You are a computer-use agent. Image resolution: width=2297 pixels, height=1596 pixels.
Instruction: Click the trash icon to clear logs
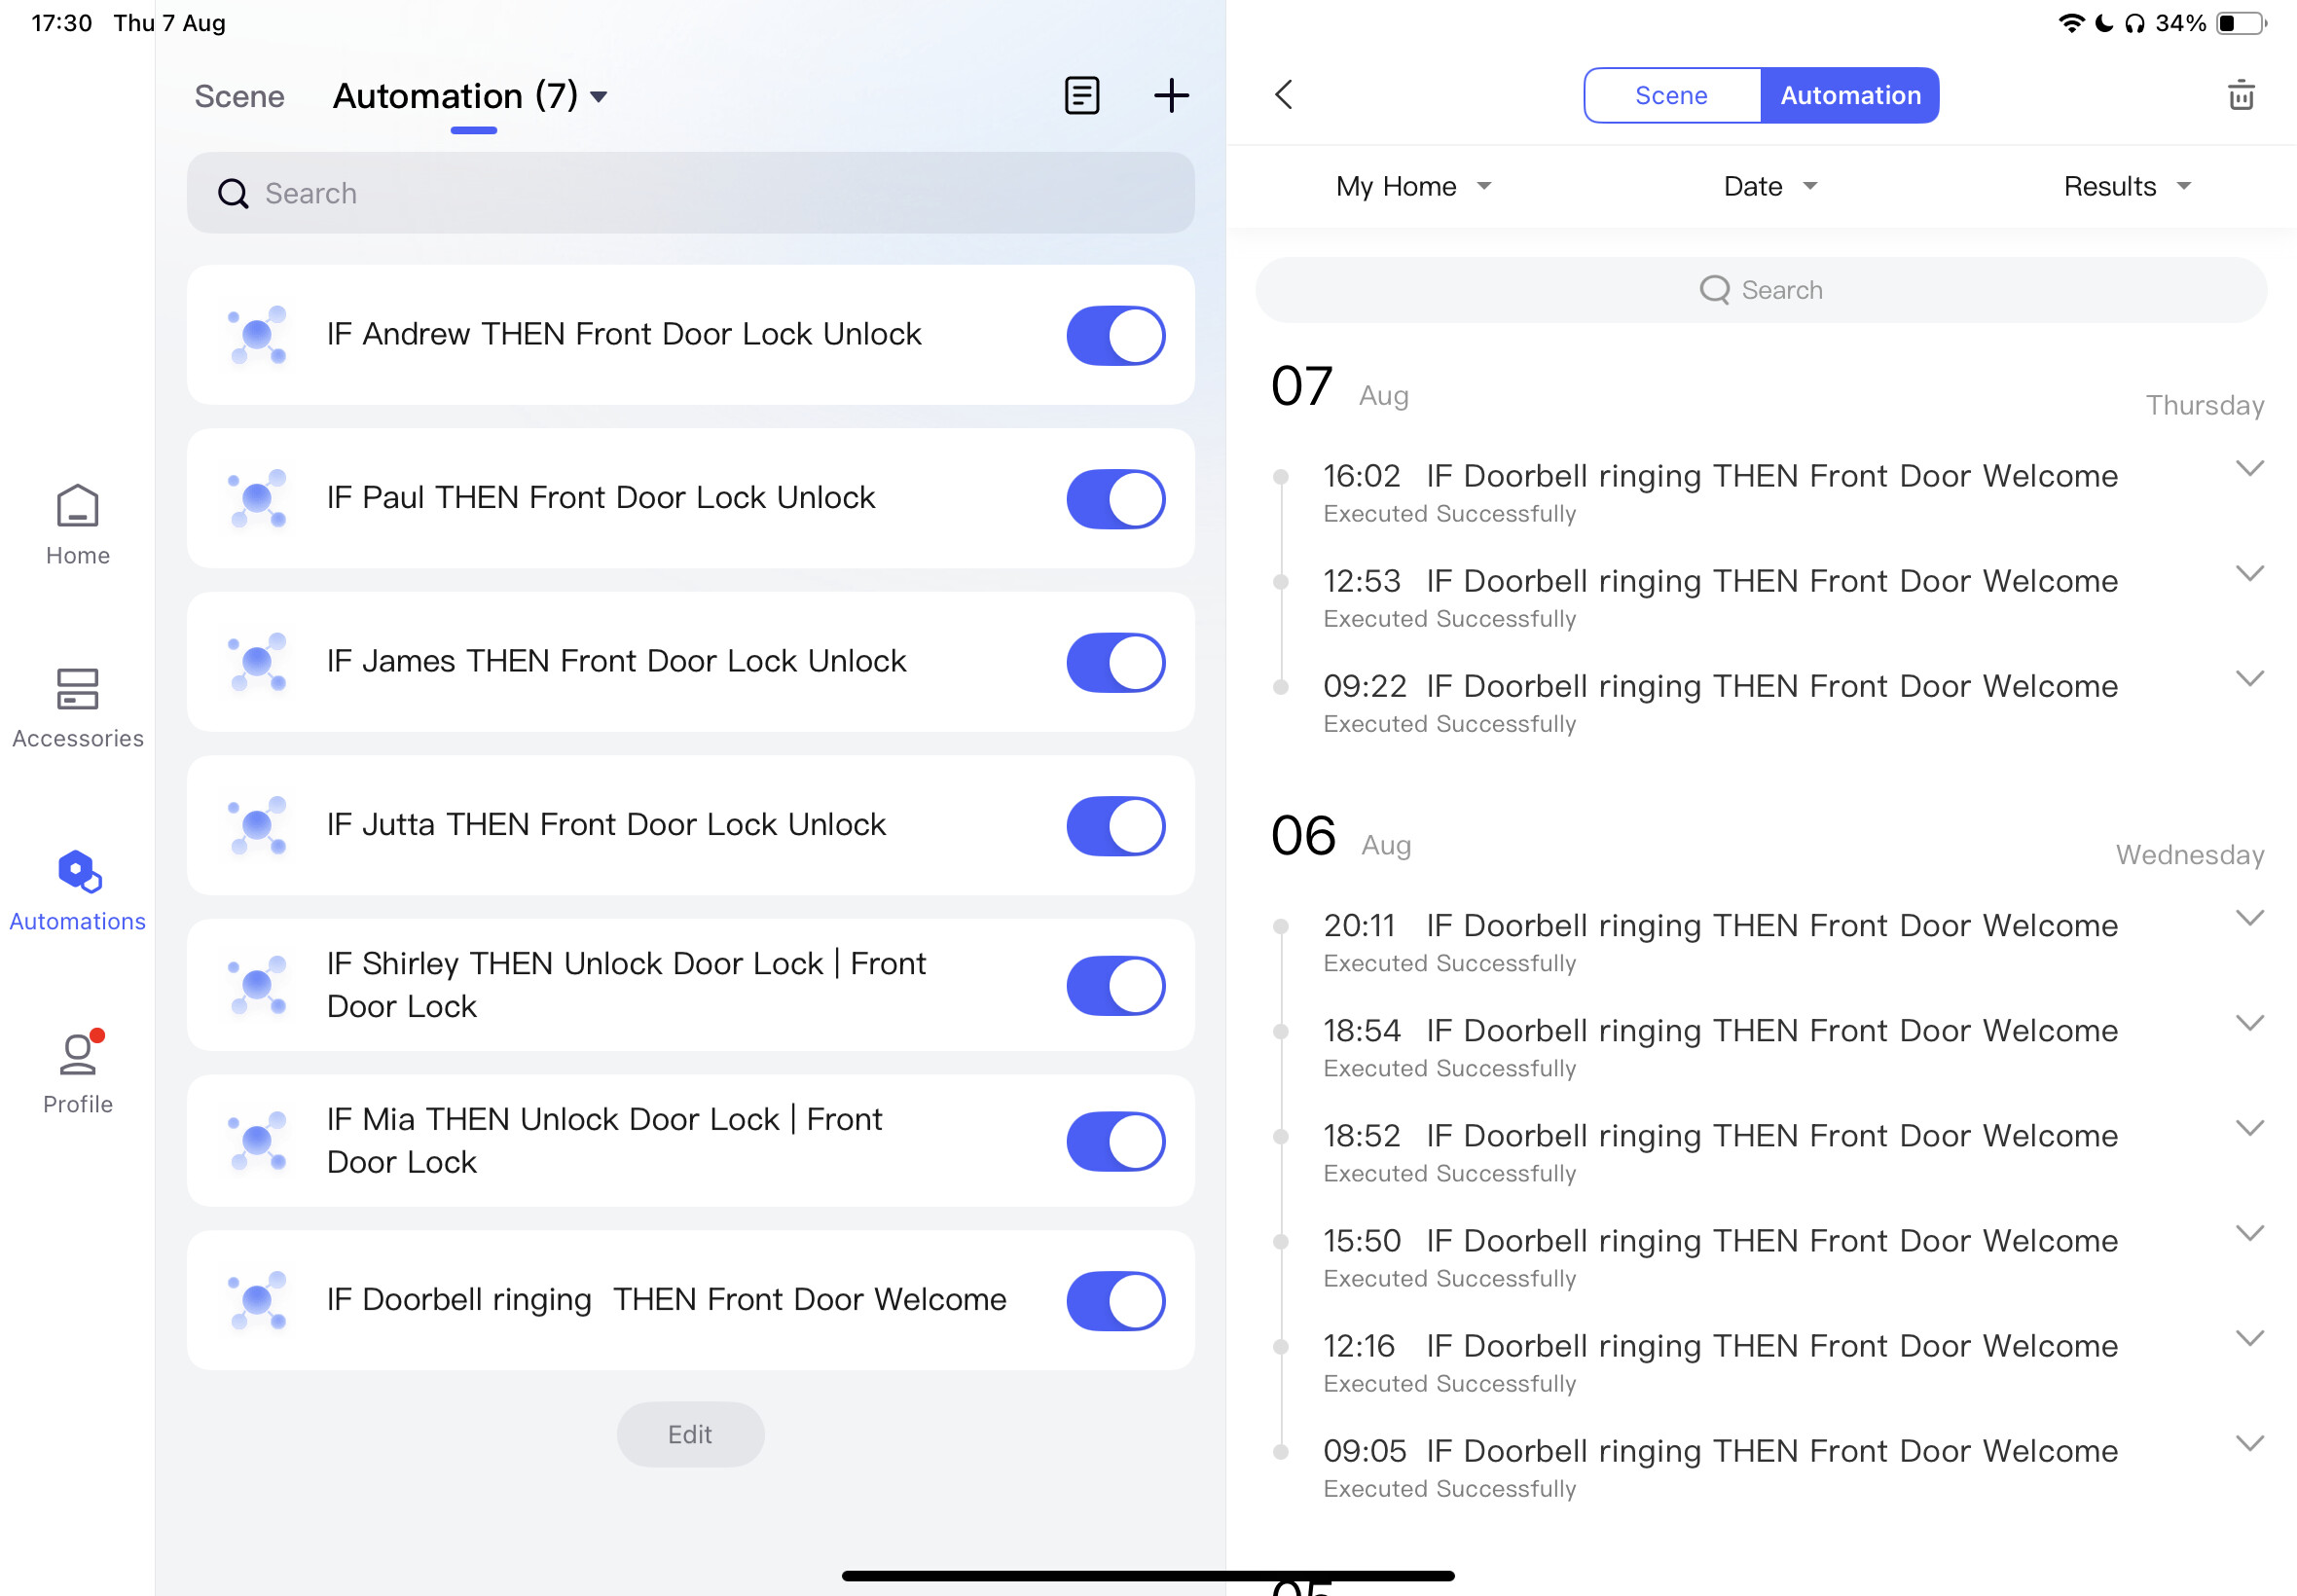click(x=2240, y=96)
